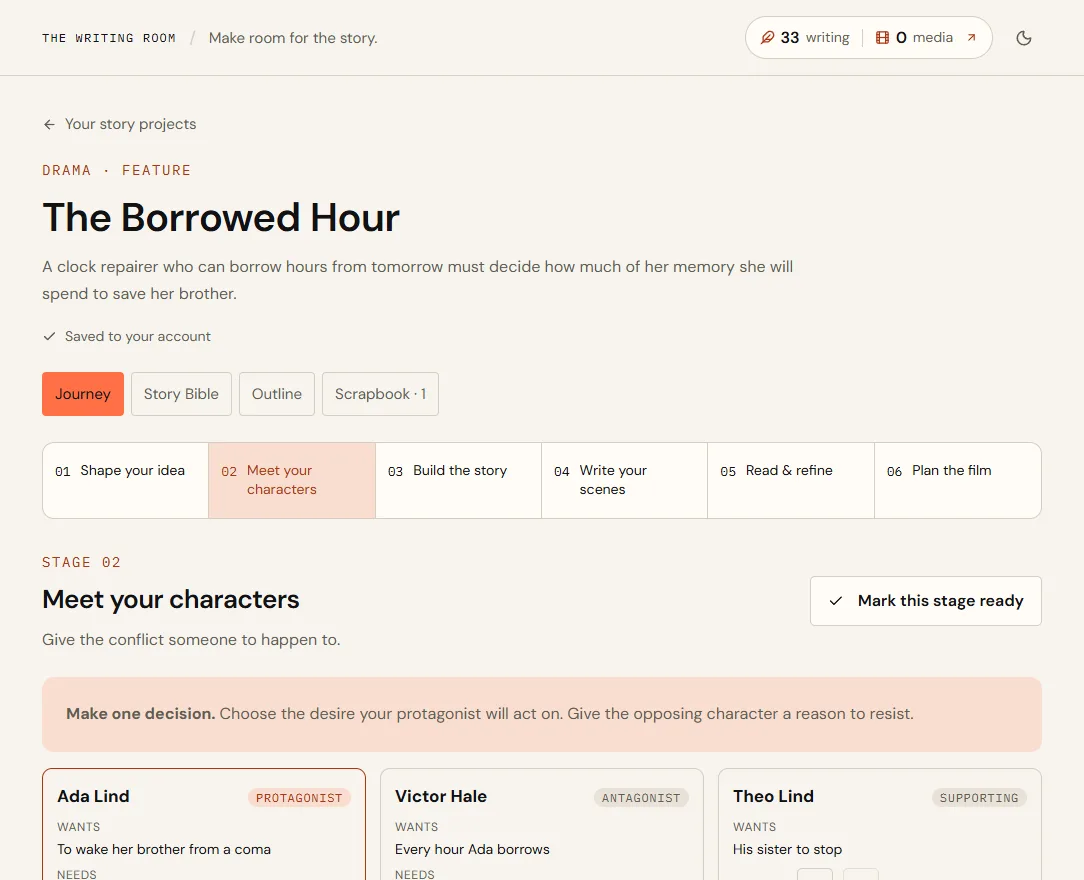Click the Make room for the story tagline
The image size is (1084, 880).
click(293, 38)
